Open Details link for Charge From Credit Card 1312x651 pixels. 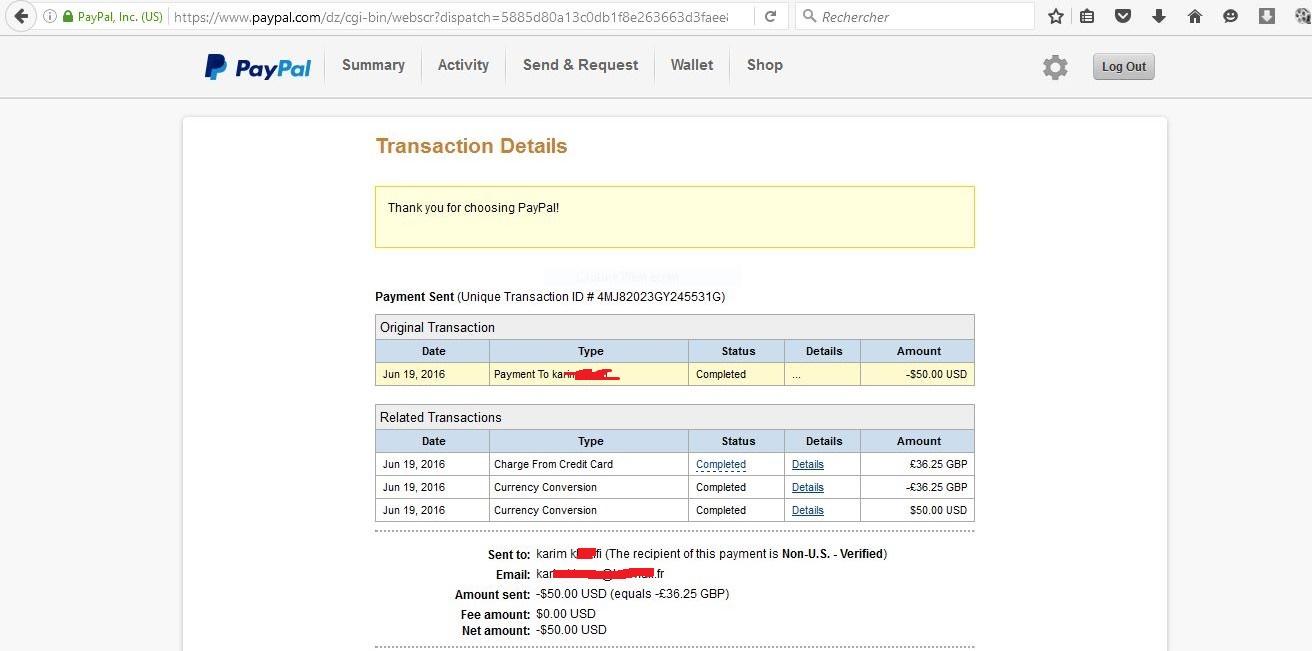pyautogui.click(x=808, y=464)
